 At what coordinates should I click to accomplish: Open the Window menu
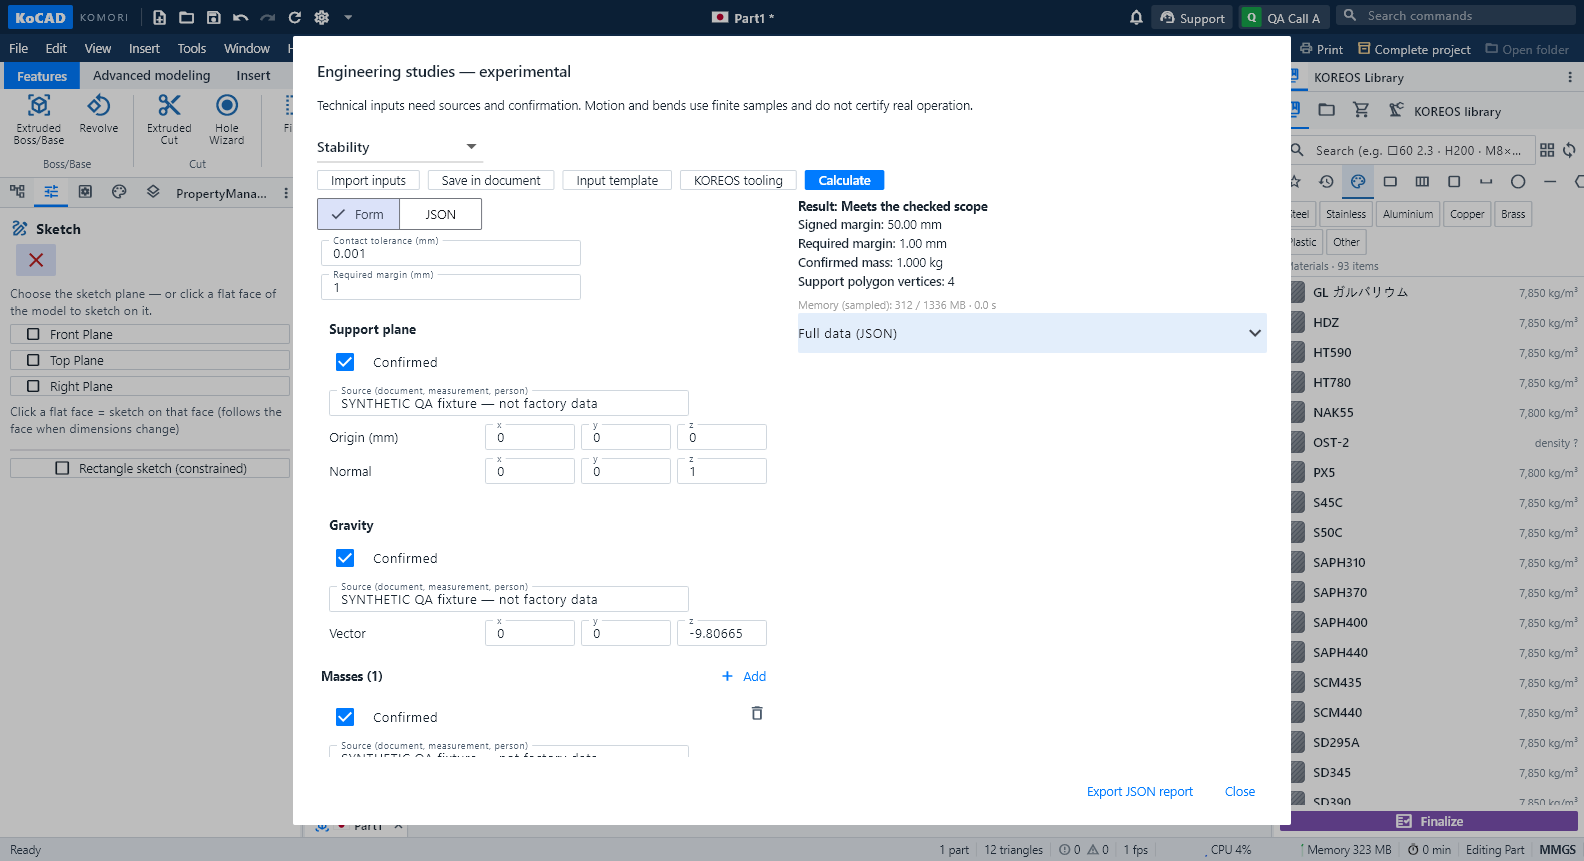point(247,48)
